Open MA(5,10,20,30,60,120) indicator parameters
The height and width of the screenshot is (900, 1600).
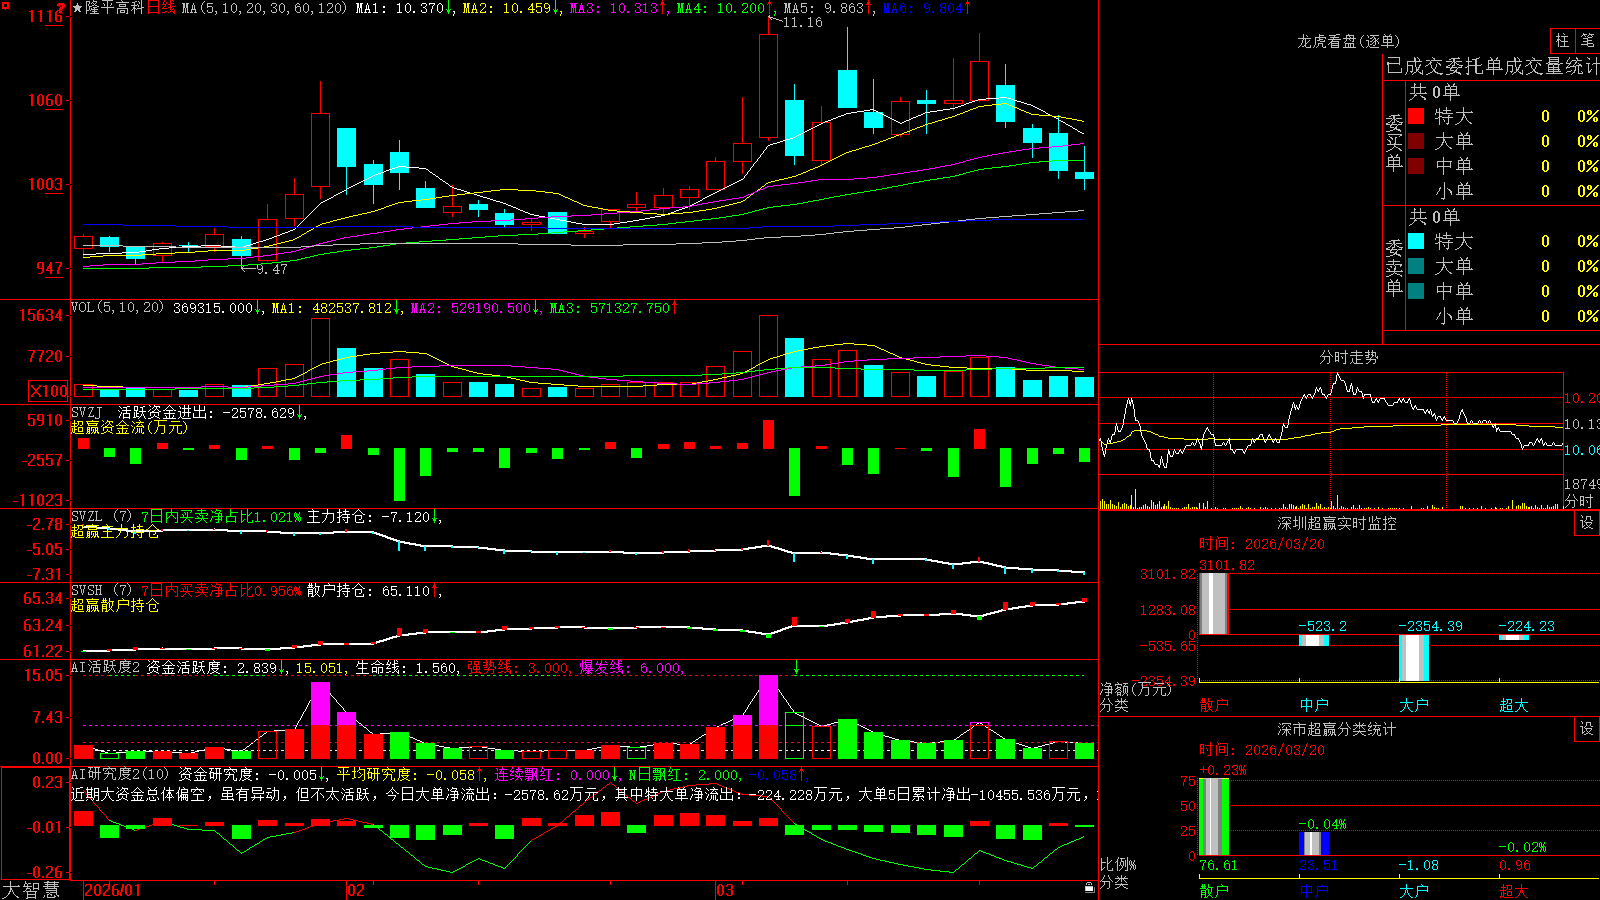(264, 8)
